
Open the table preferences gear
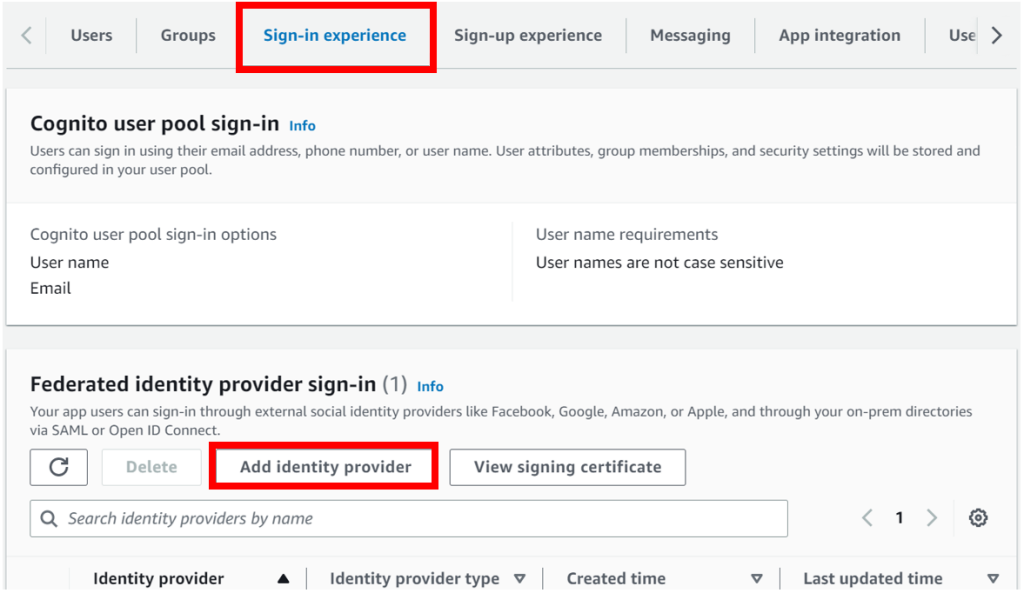coord(978,518)
